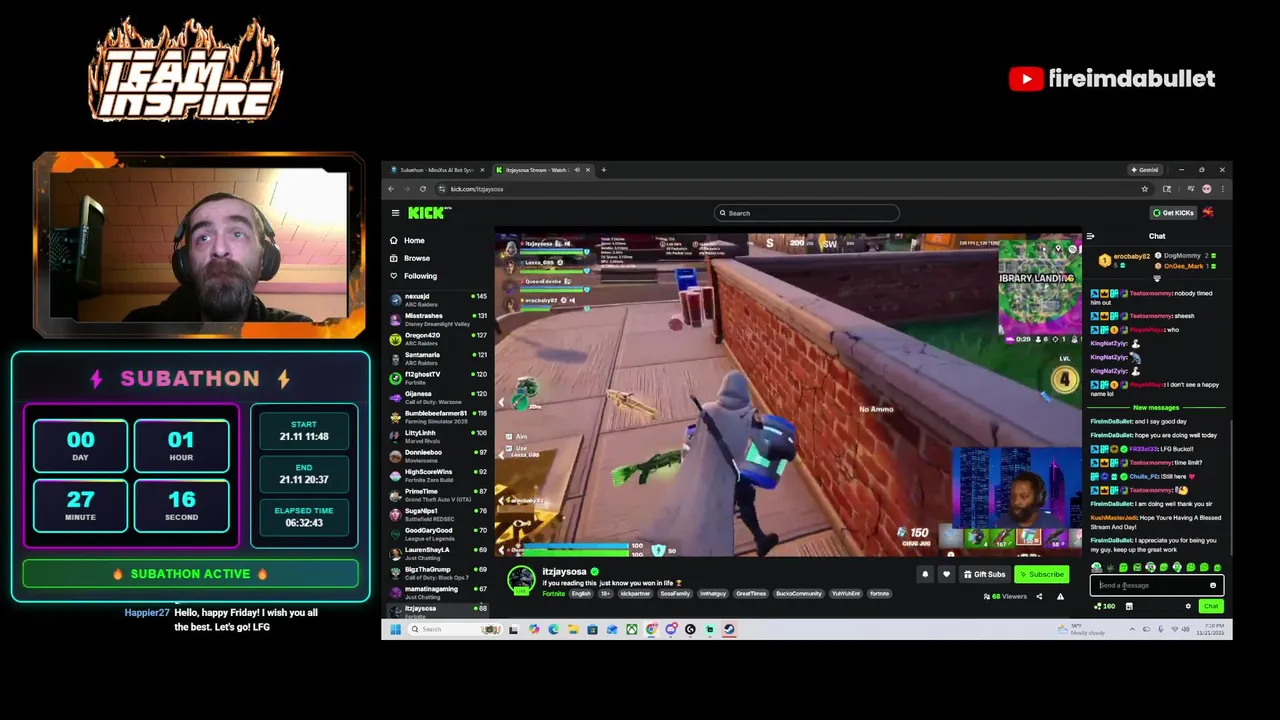
Task: Open the Chrome three-dot menu
Action: coord(1222,189)
